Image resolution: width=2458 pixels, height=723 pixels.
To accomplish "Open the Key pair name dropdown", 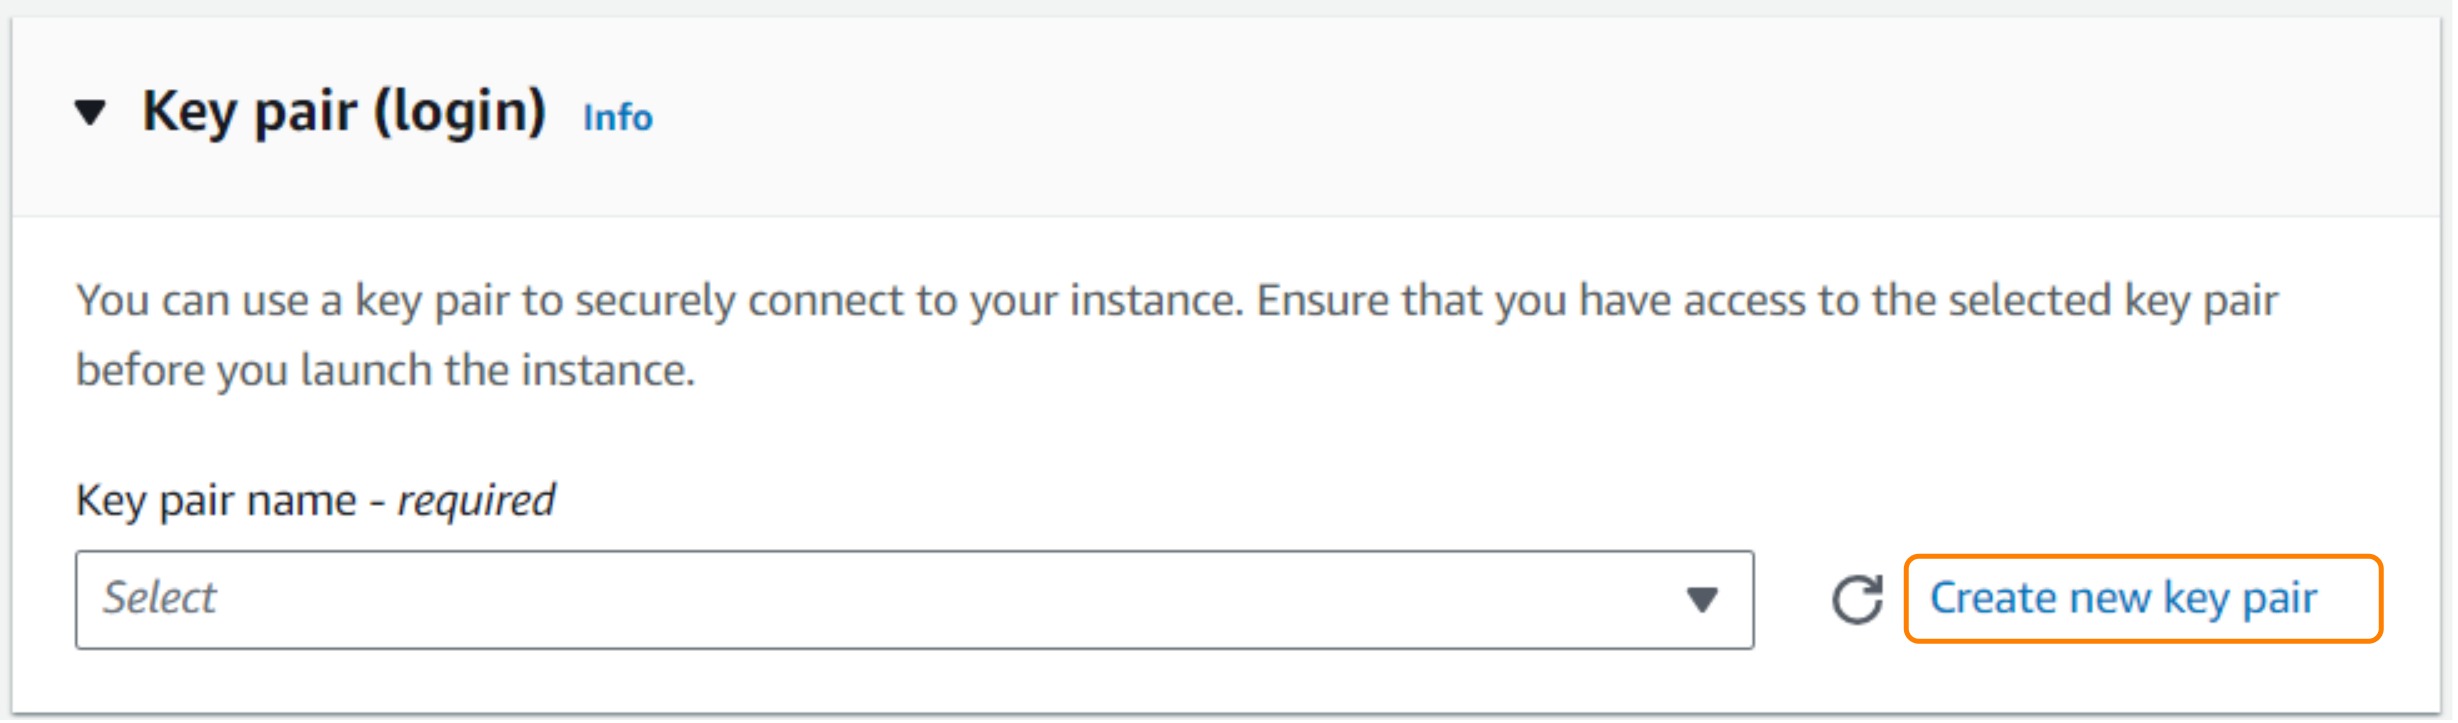I will [x=913, y=600].
